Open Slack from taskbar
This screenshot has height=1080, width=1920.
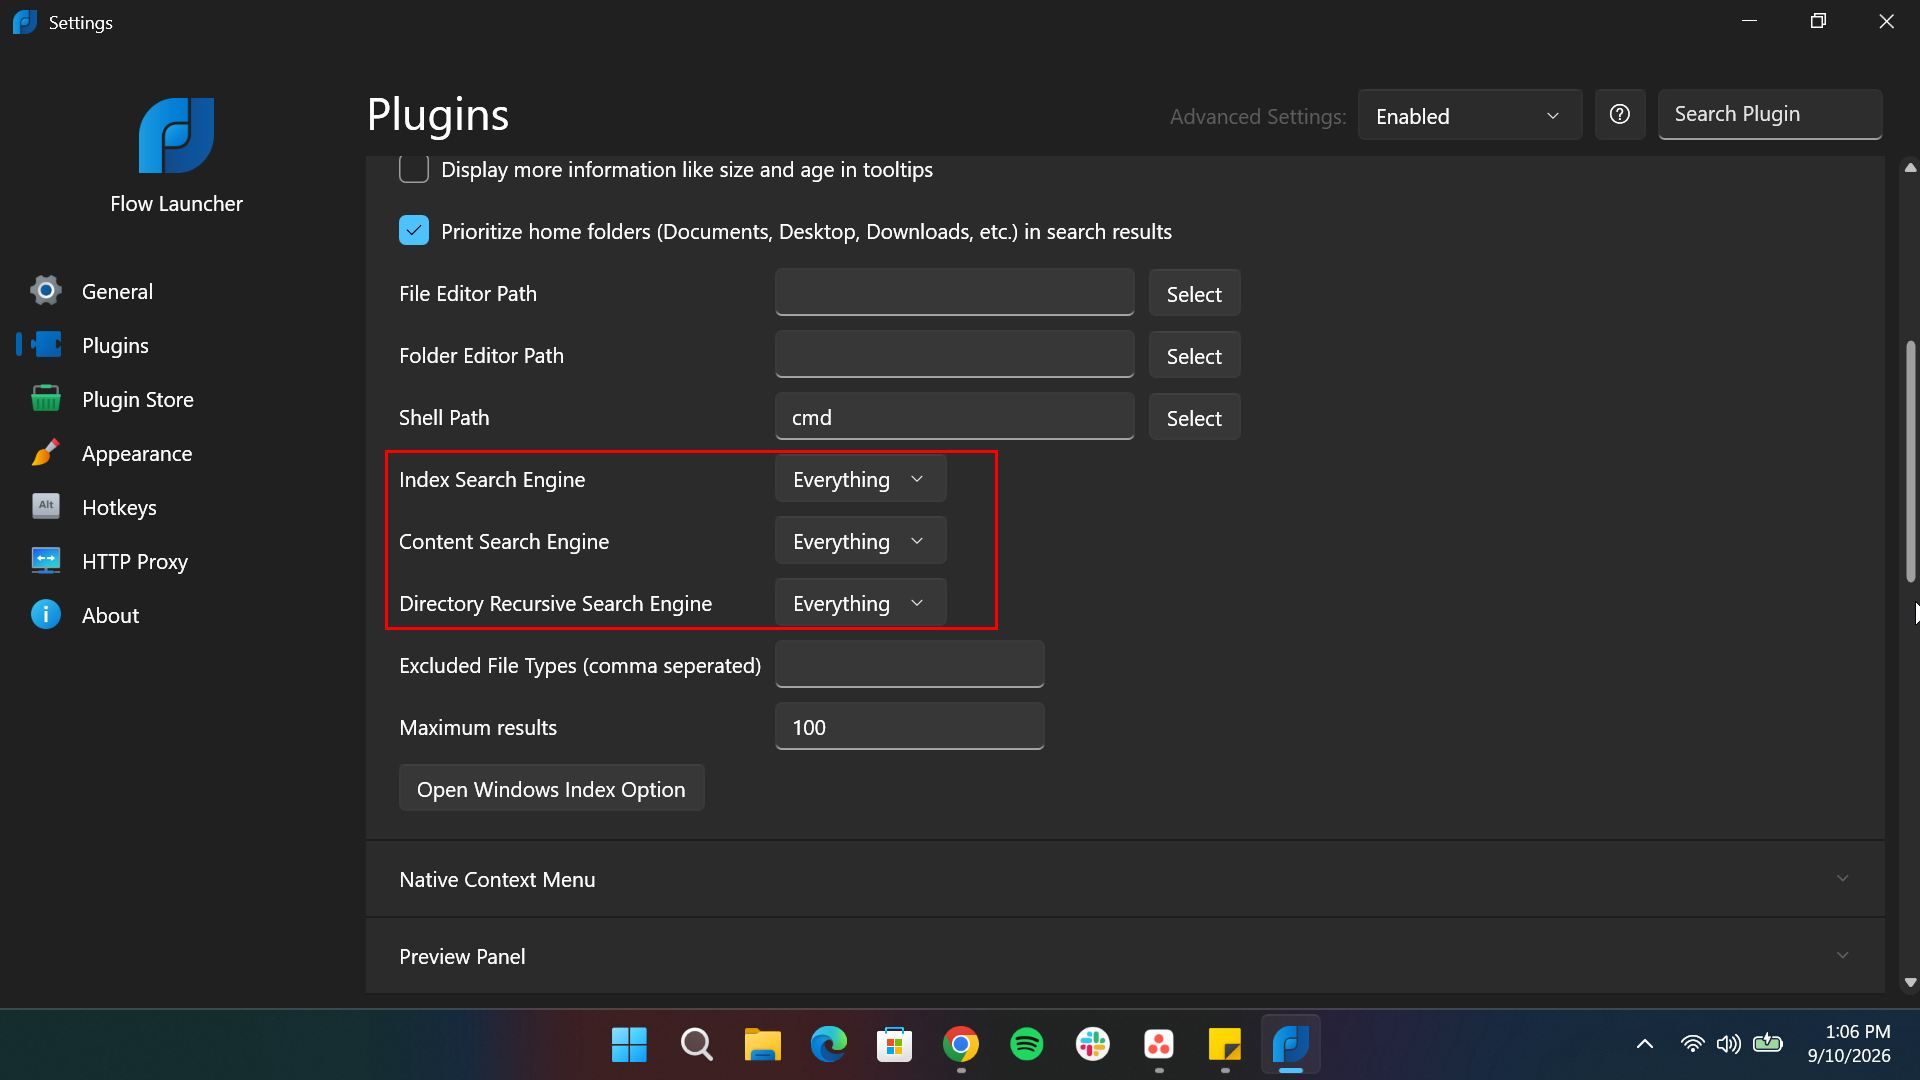(x=1092, y=1045)
